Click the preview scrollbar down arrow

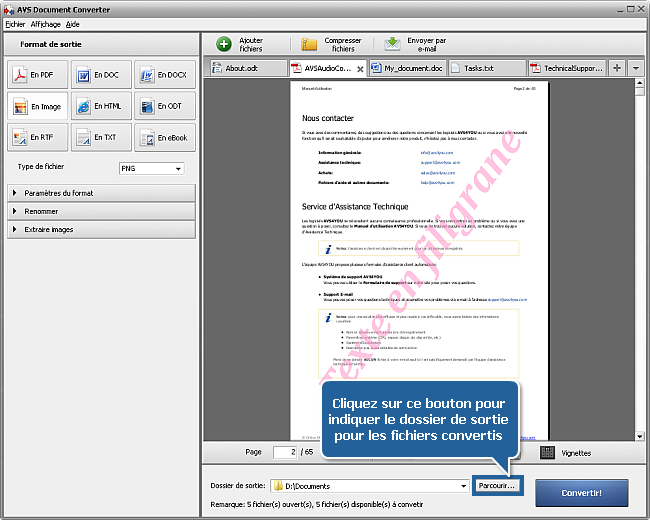tap(640, 436)
